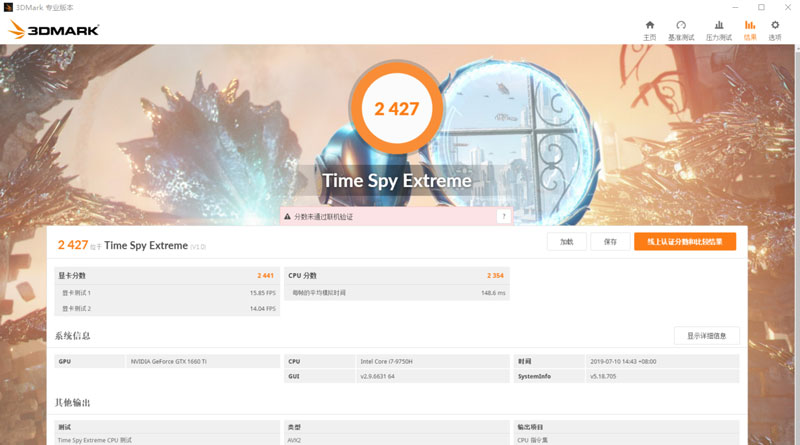Click NVIDIA GeForce GTX 1660 Ti value
This screenshot has width=800, height=445.
(168, 361)
